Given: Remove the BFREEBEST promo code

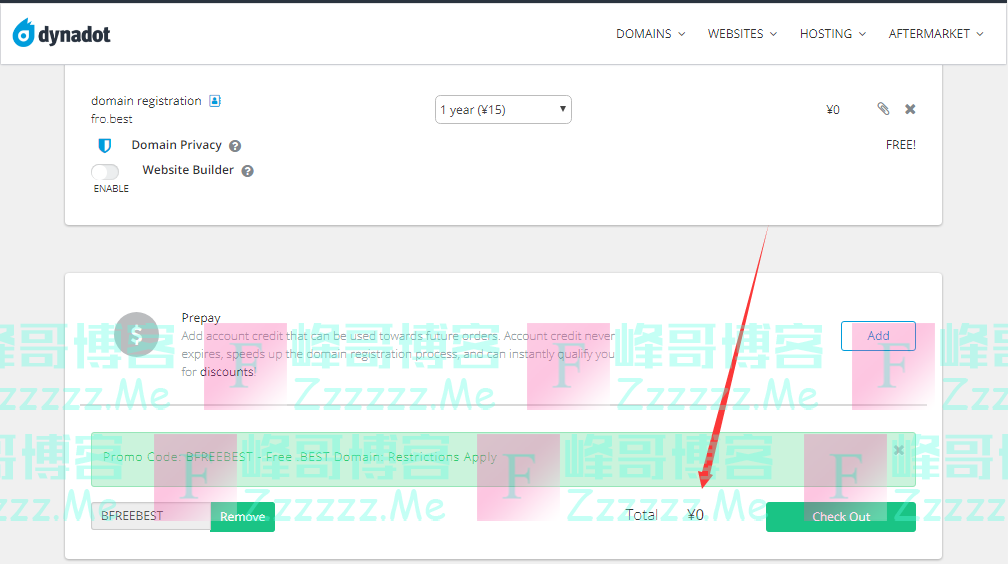Looking at the screenshot, I should pyautogui.click(x=242, y=517).
